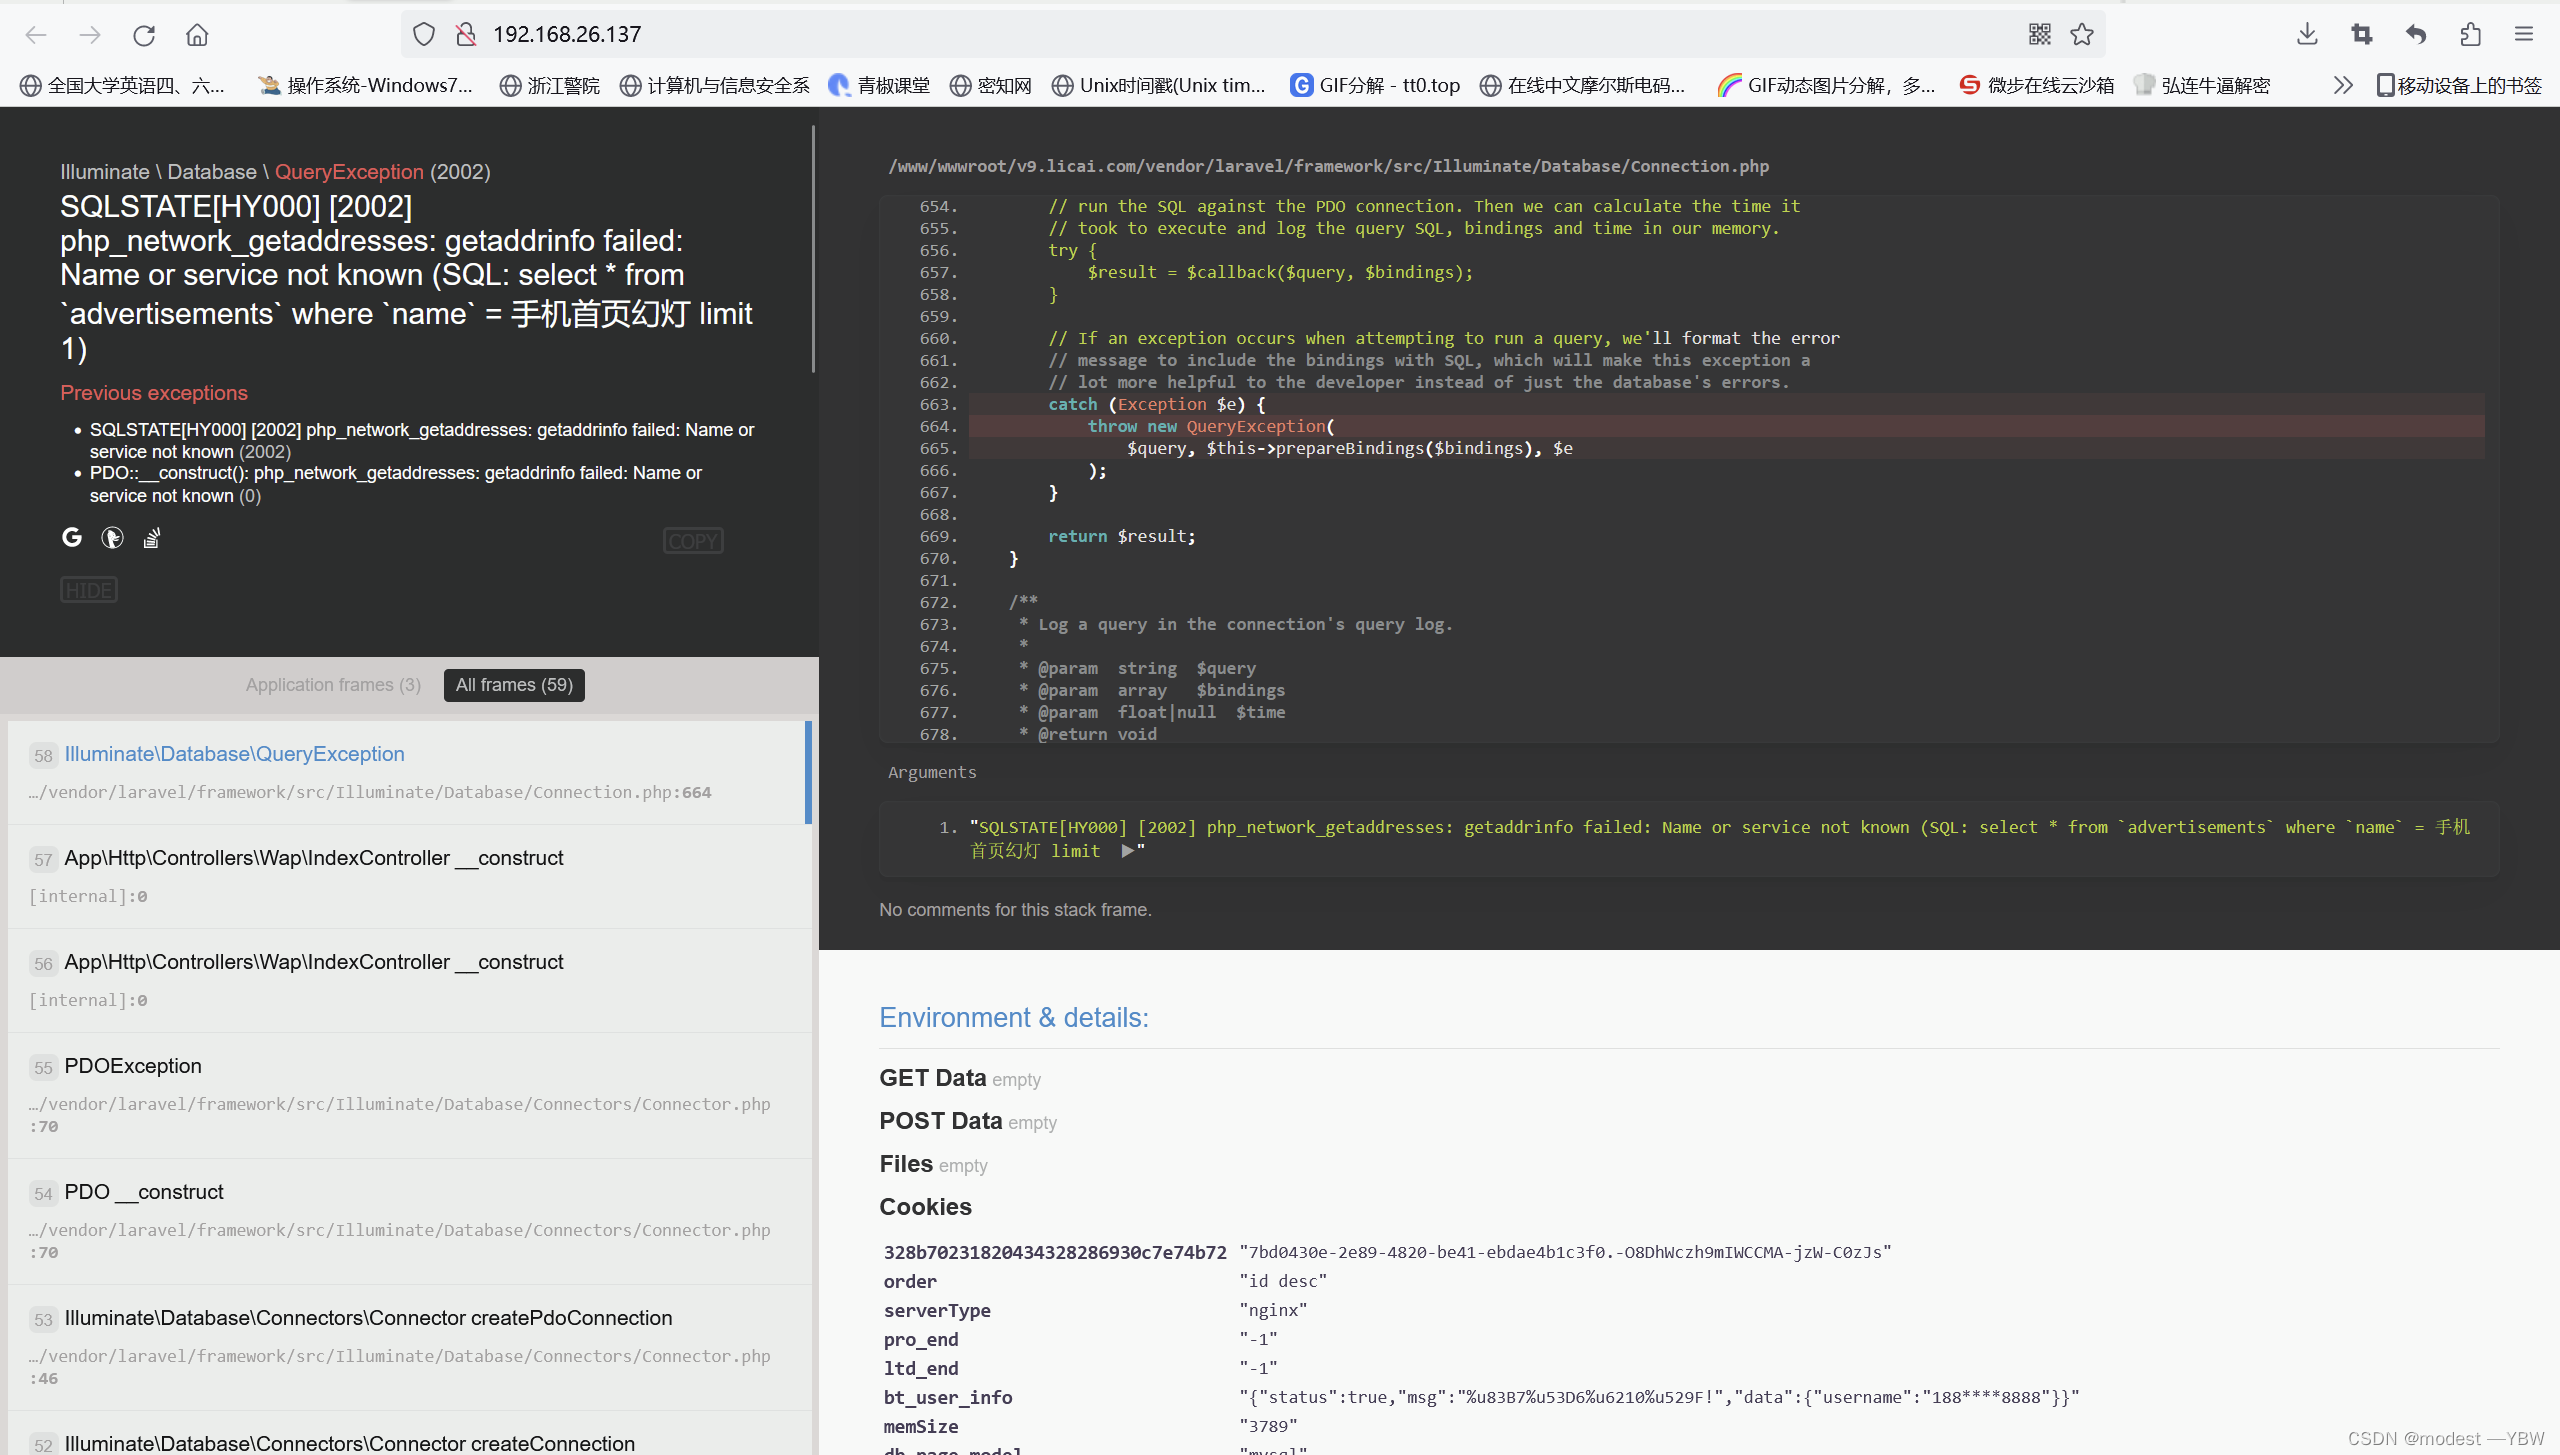This screenshot has height=1455, width=2560.
Task: Select All frames (59) tab
Action: pyautogui.click(x=514, y=685)
